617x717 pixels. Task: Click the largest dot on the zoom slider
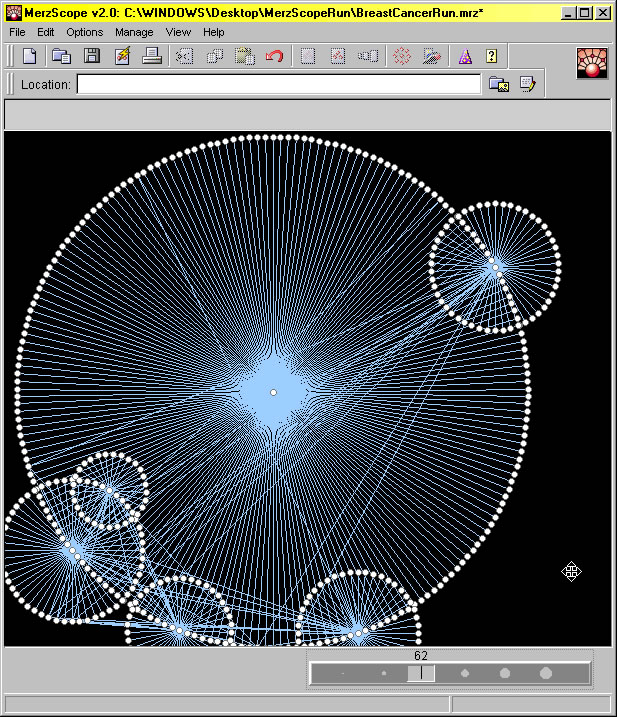(546, 674)
